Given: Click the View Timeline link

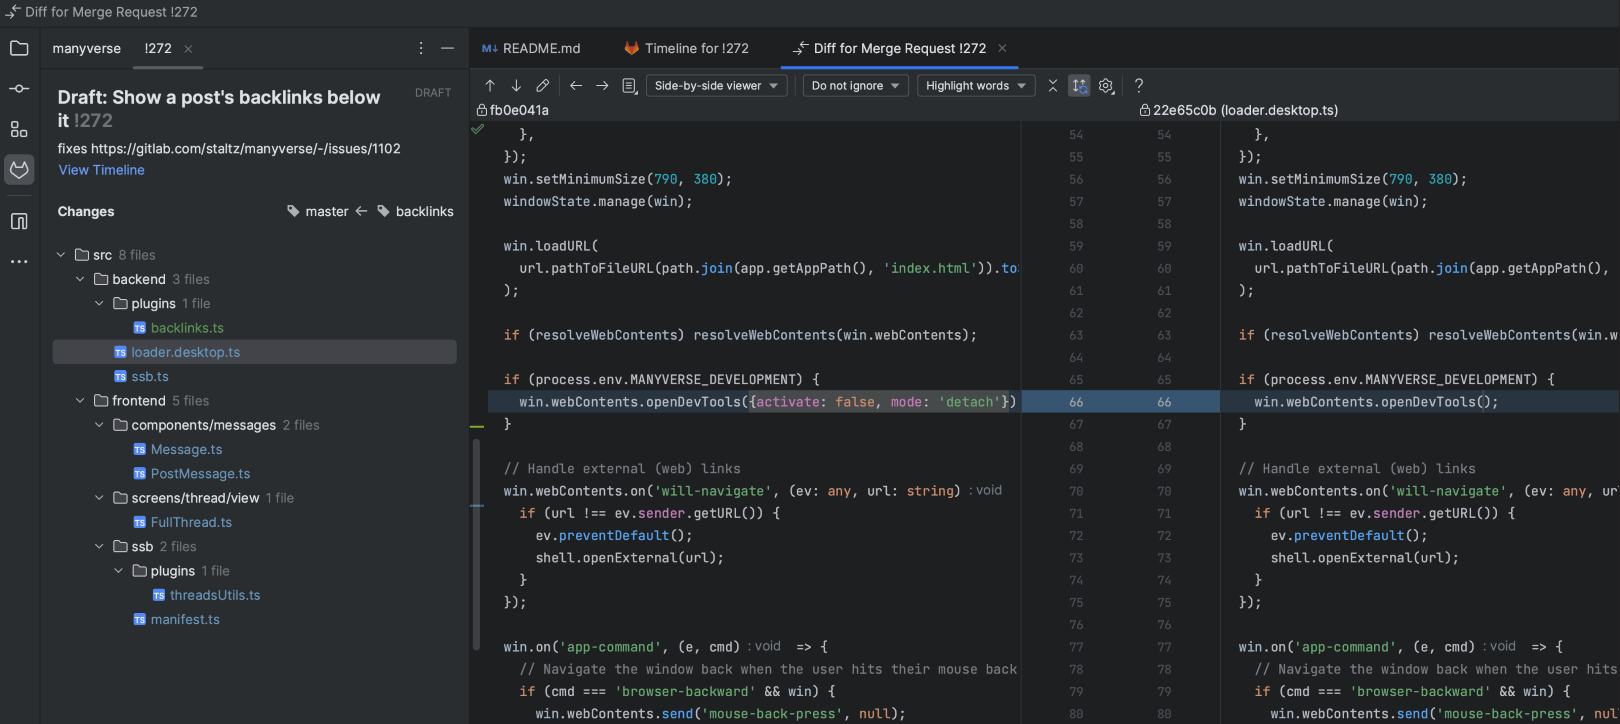Looking at the screenshot, I should click(x=101, y=170).
